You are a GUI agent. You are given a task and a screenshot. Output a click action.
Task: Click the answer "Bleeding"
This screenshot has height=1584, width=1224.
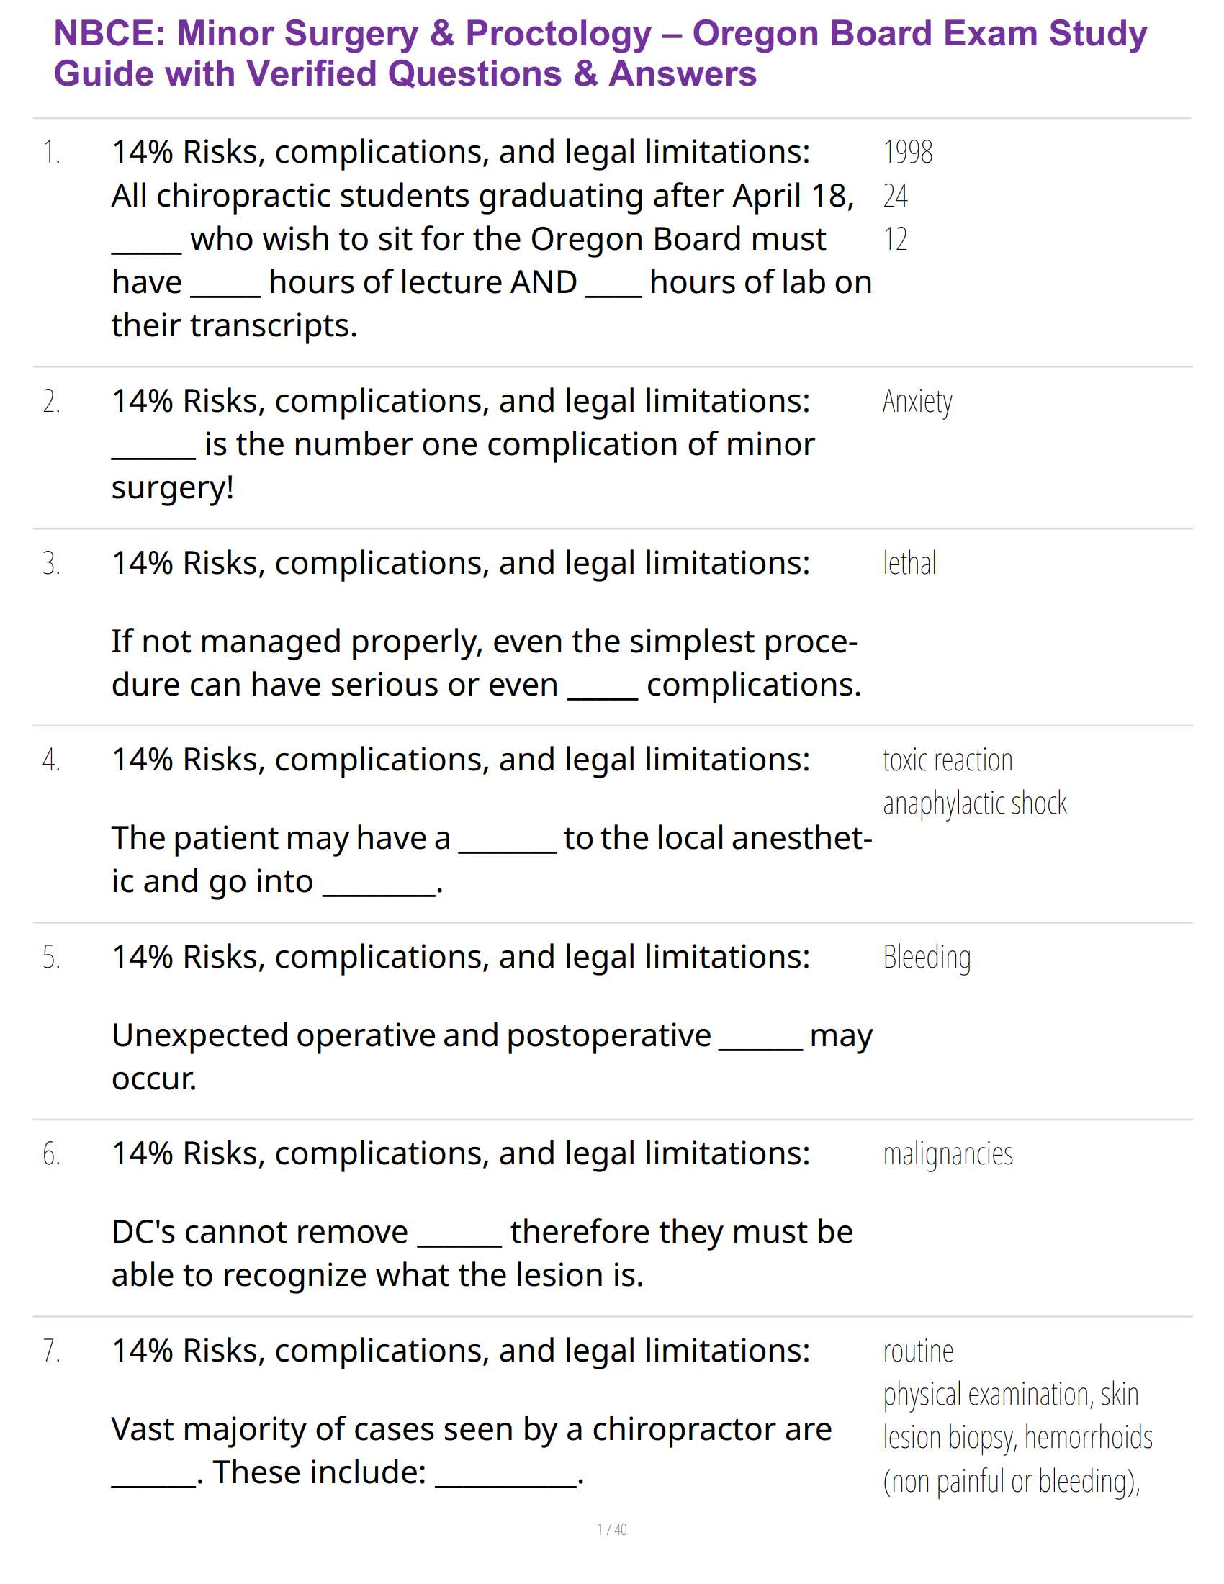tap(926, 958)
